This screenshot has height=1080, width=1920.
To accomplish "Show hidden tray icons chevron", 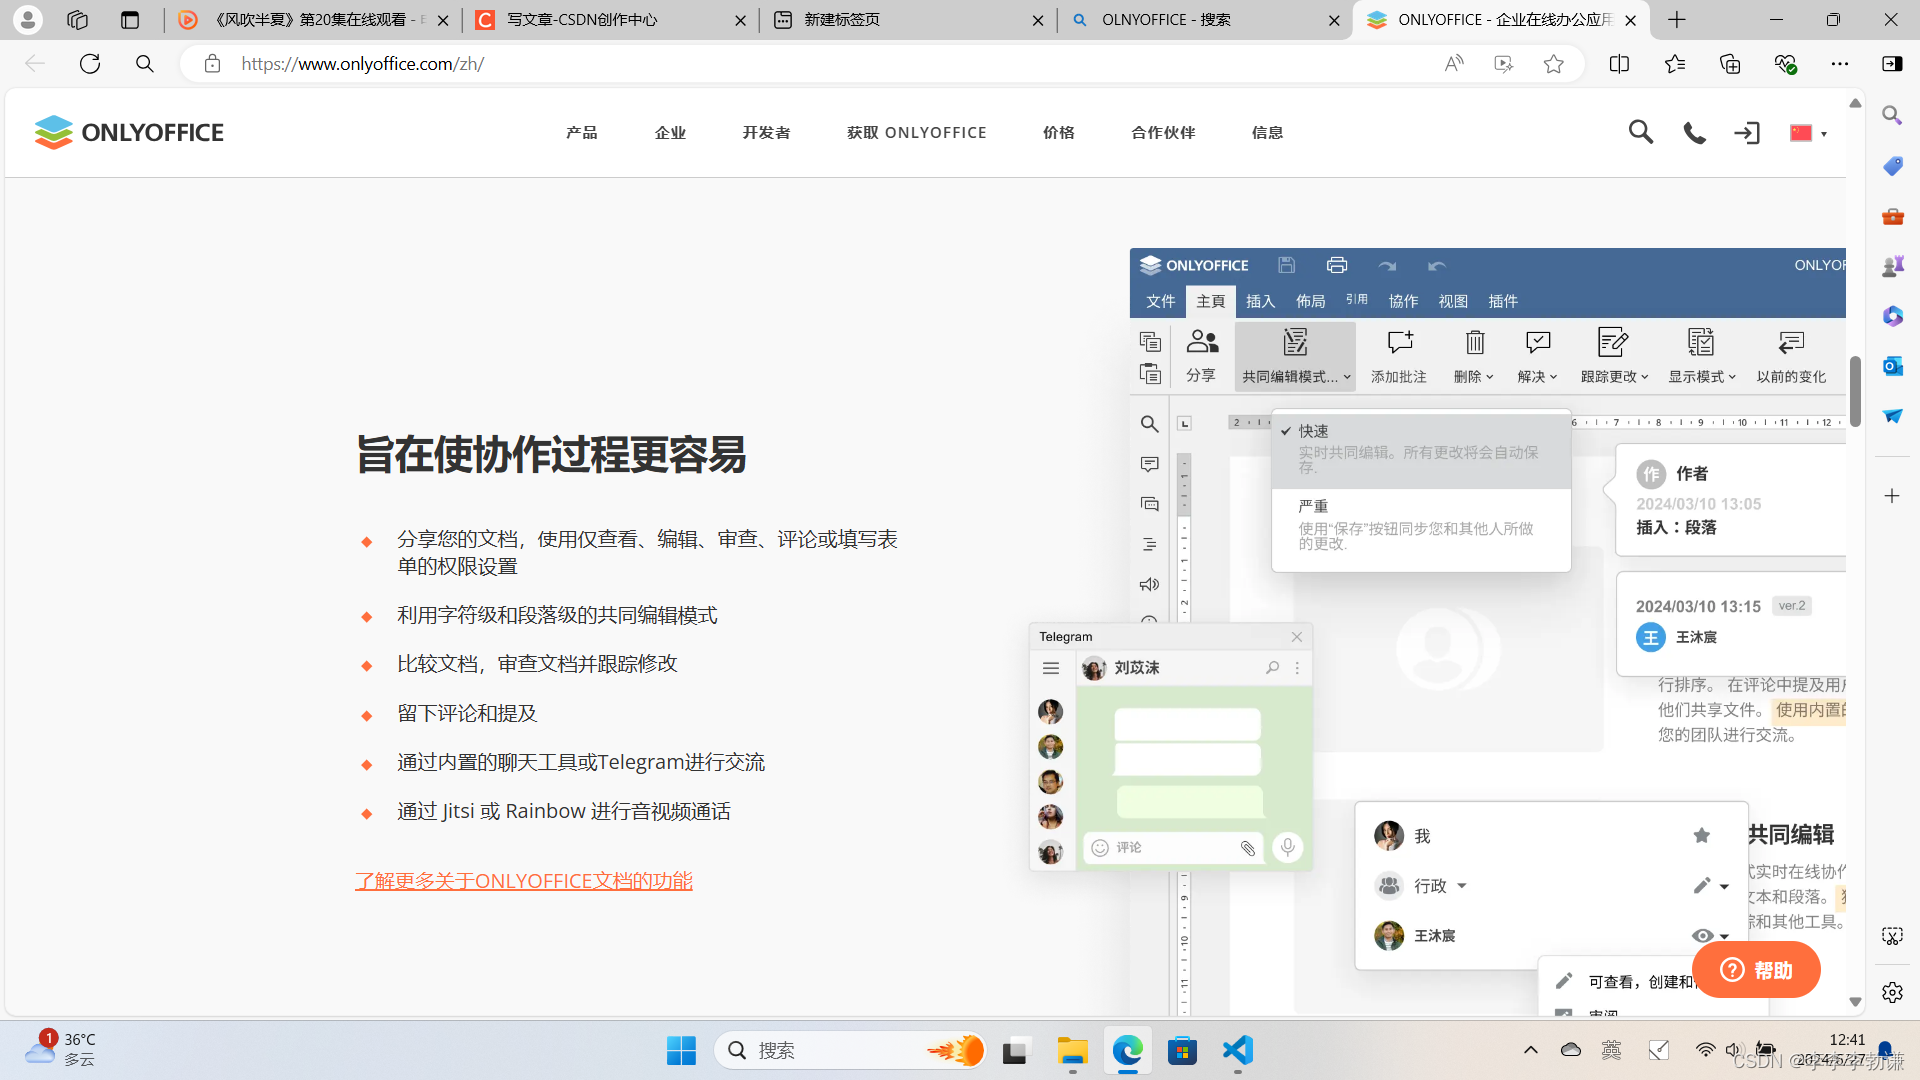I will [x=1530, y=1050].
